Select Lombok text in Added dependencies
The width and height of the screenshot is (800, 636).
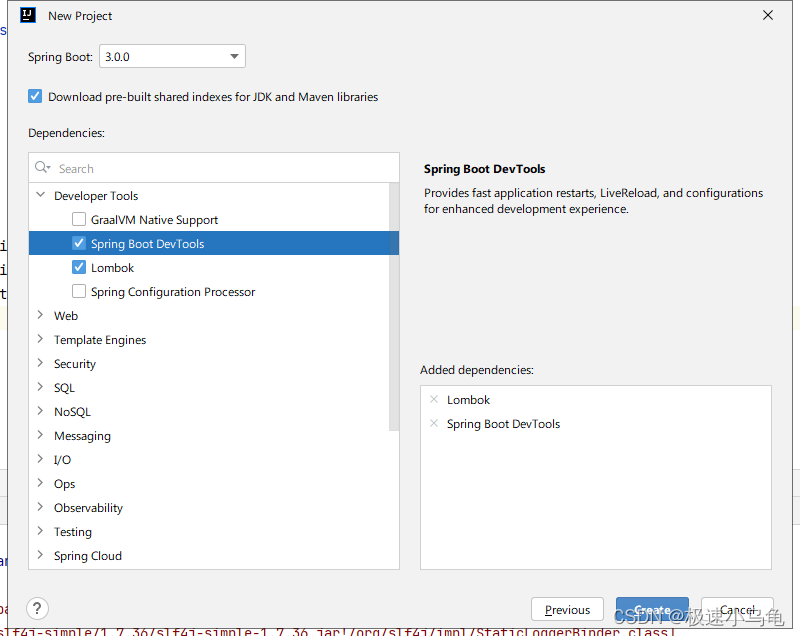pyautogui.click(x=468, y=400)
